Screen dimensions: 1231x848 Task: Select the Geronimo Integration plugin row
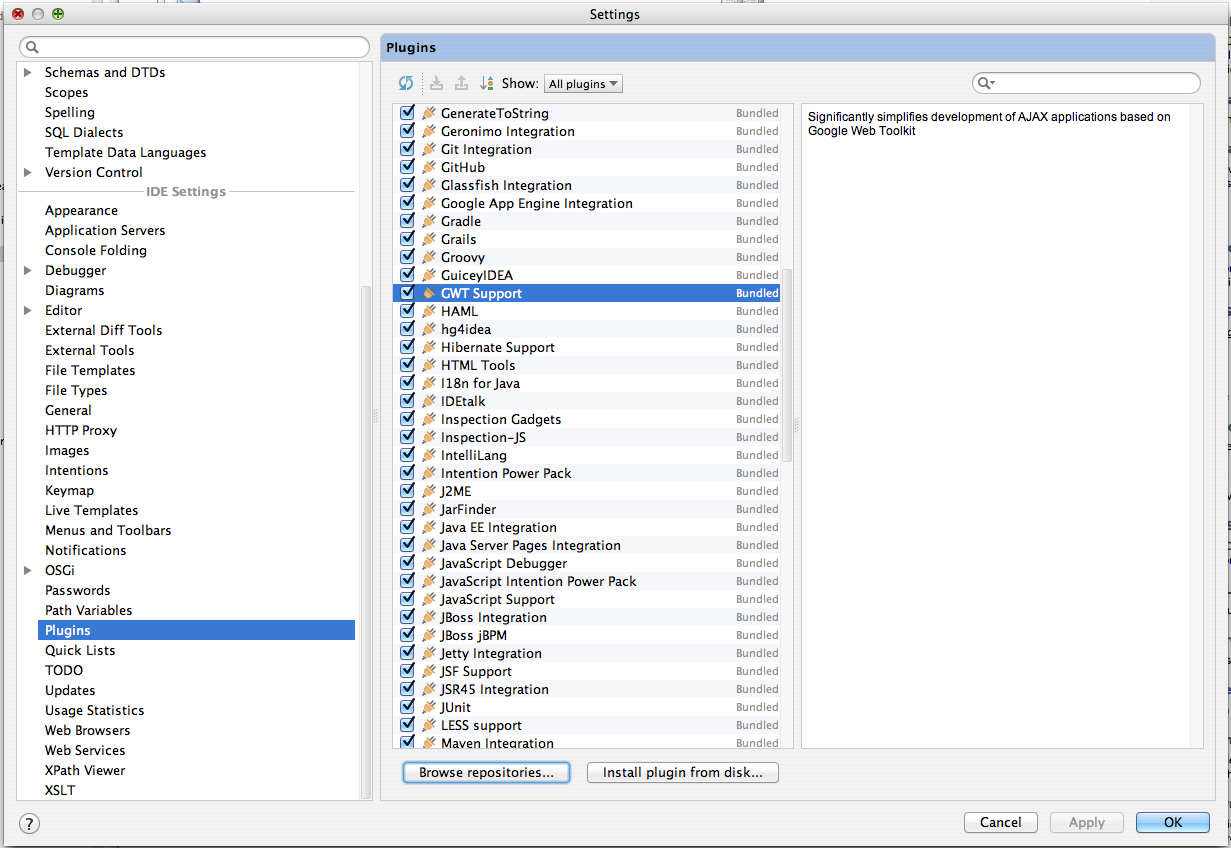pos(587,131)
